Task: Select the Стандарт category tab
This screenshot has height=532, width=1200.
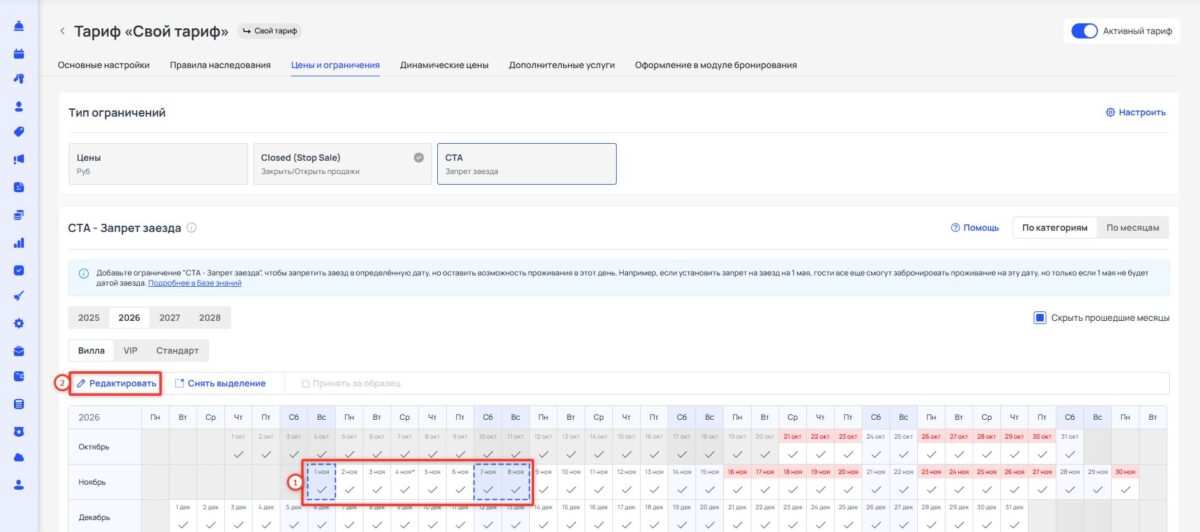Action: click(x=177, y=351)
